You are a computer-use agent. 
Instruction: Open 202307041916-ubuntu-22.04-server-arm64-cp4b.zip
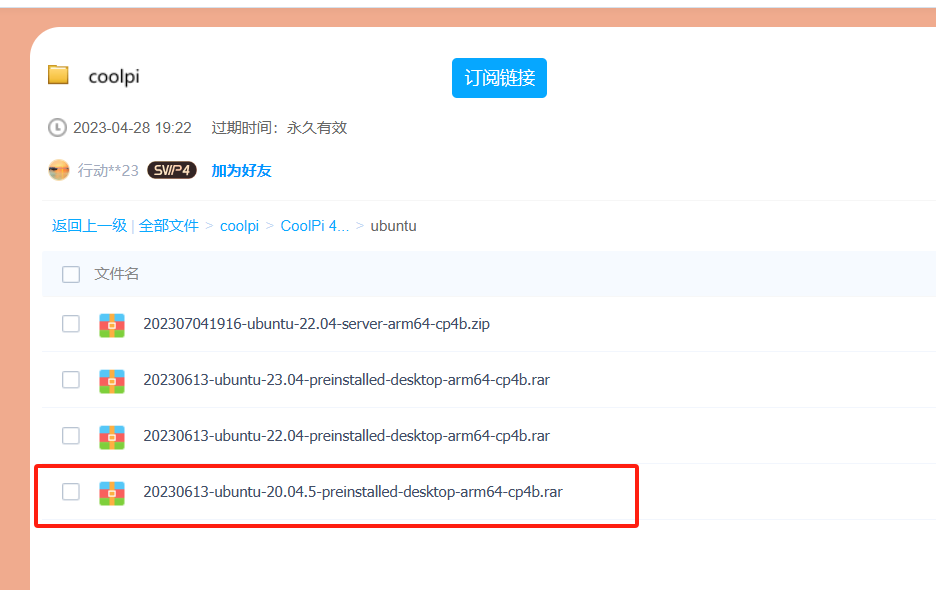point(316,324)
